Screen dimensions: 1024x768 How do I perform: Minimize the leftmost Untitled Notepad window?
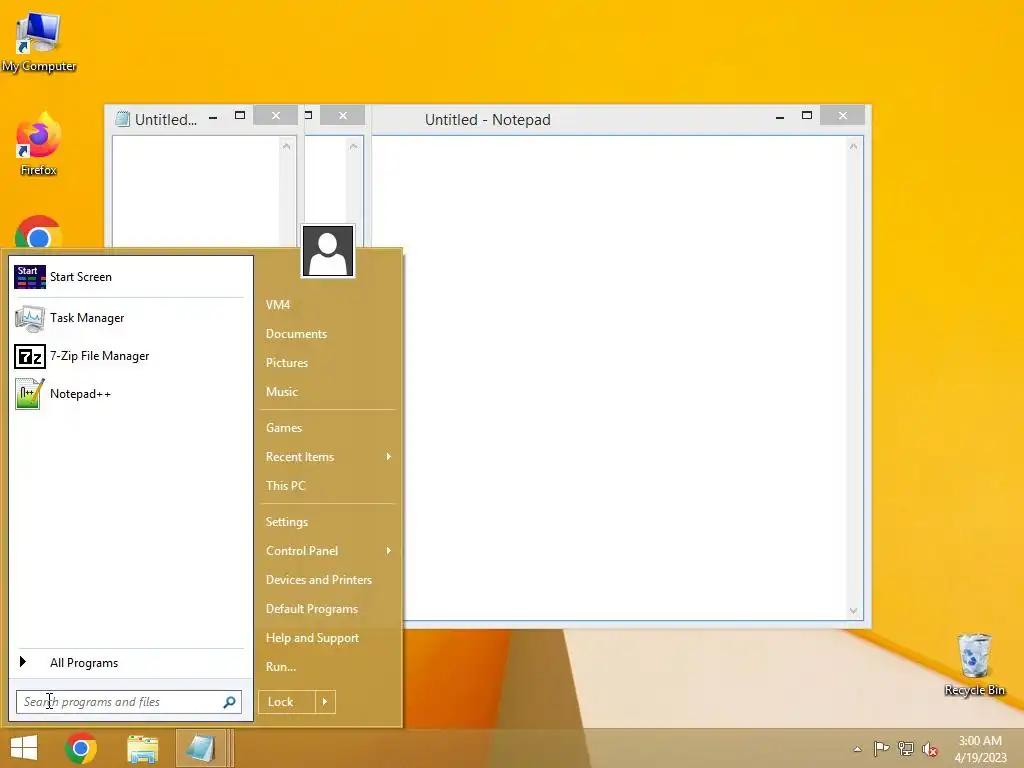coord(213,118)
